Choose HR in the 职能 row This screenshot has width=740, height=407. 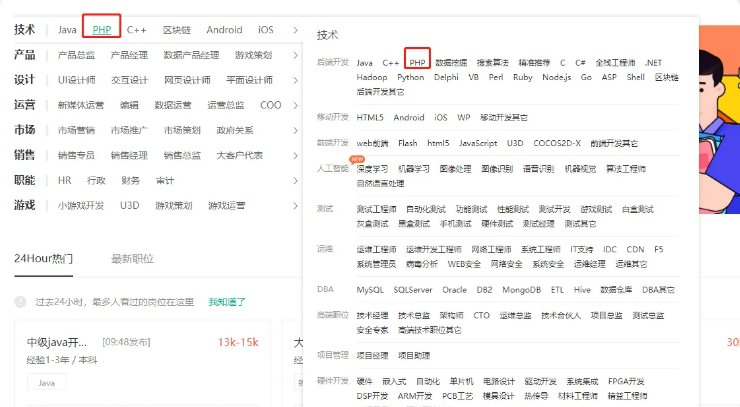[x=65, y=180]
